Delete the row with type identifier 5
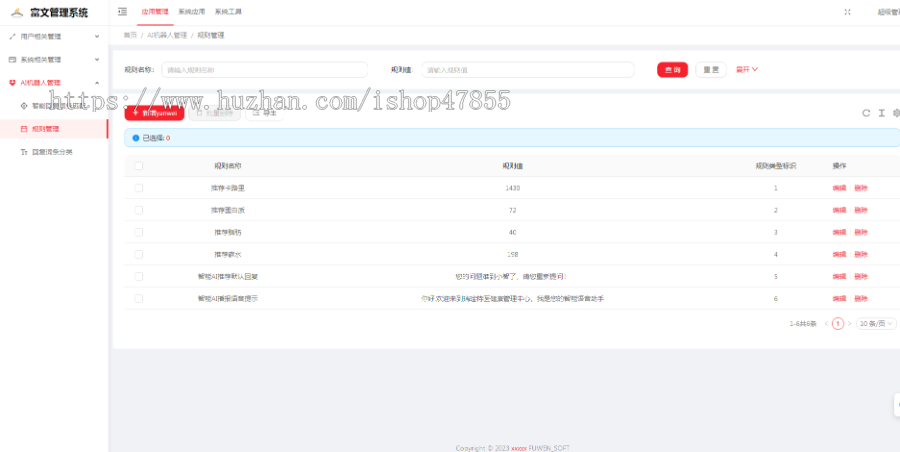 point(861,276)
